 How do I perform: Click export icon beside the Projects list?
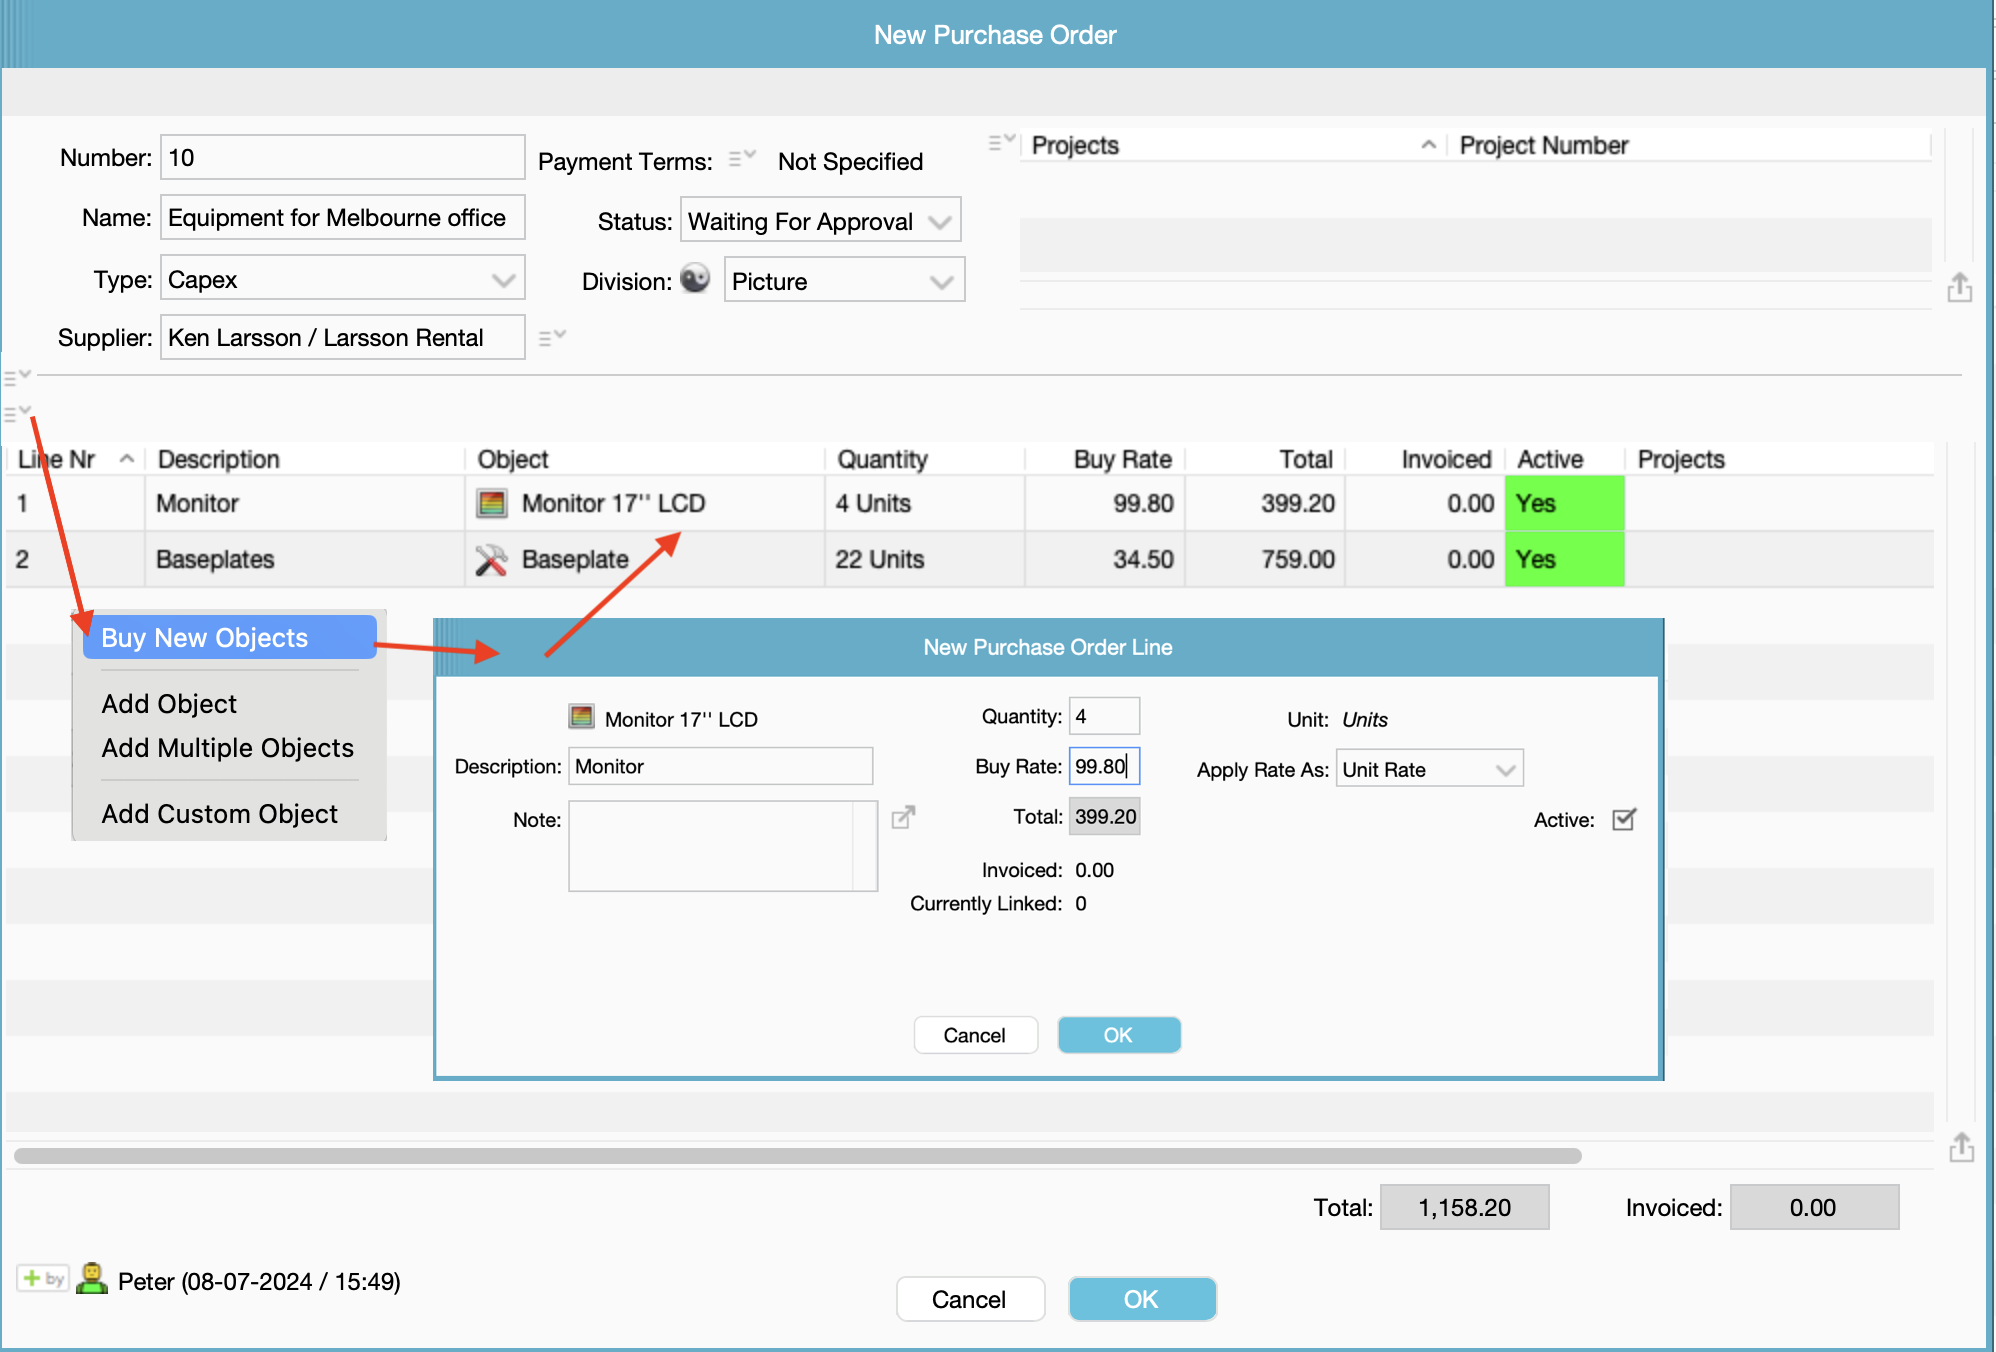pyautogui.click(x=1959, y=288)
